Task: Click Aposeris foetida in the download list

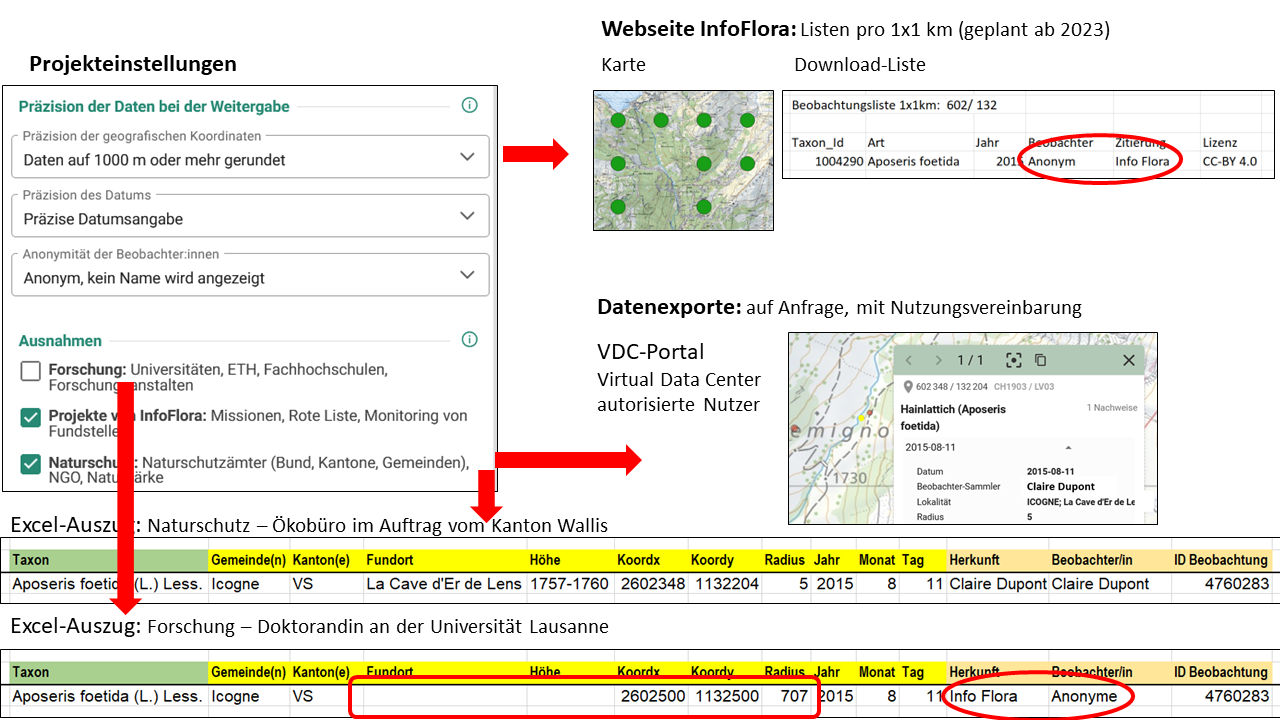Action: pyautogui.click(x=913, y=161)
